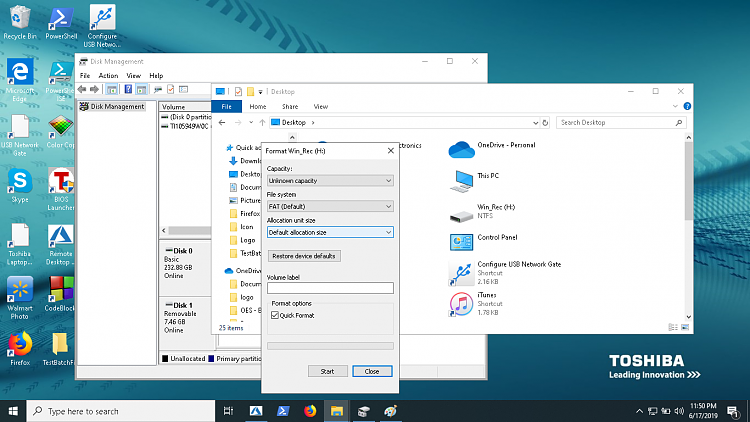Click the Search Desktop box
Viewport: 750px width, 422px height.
point(620,122)
